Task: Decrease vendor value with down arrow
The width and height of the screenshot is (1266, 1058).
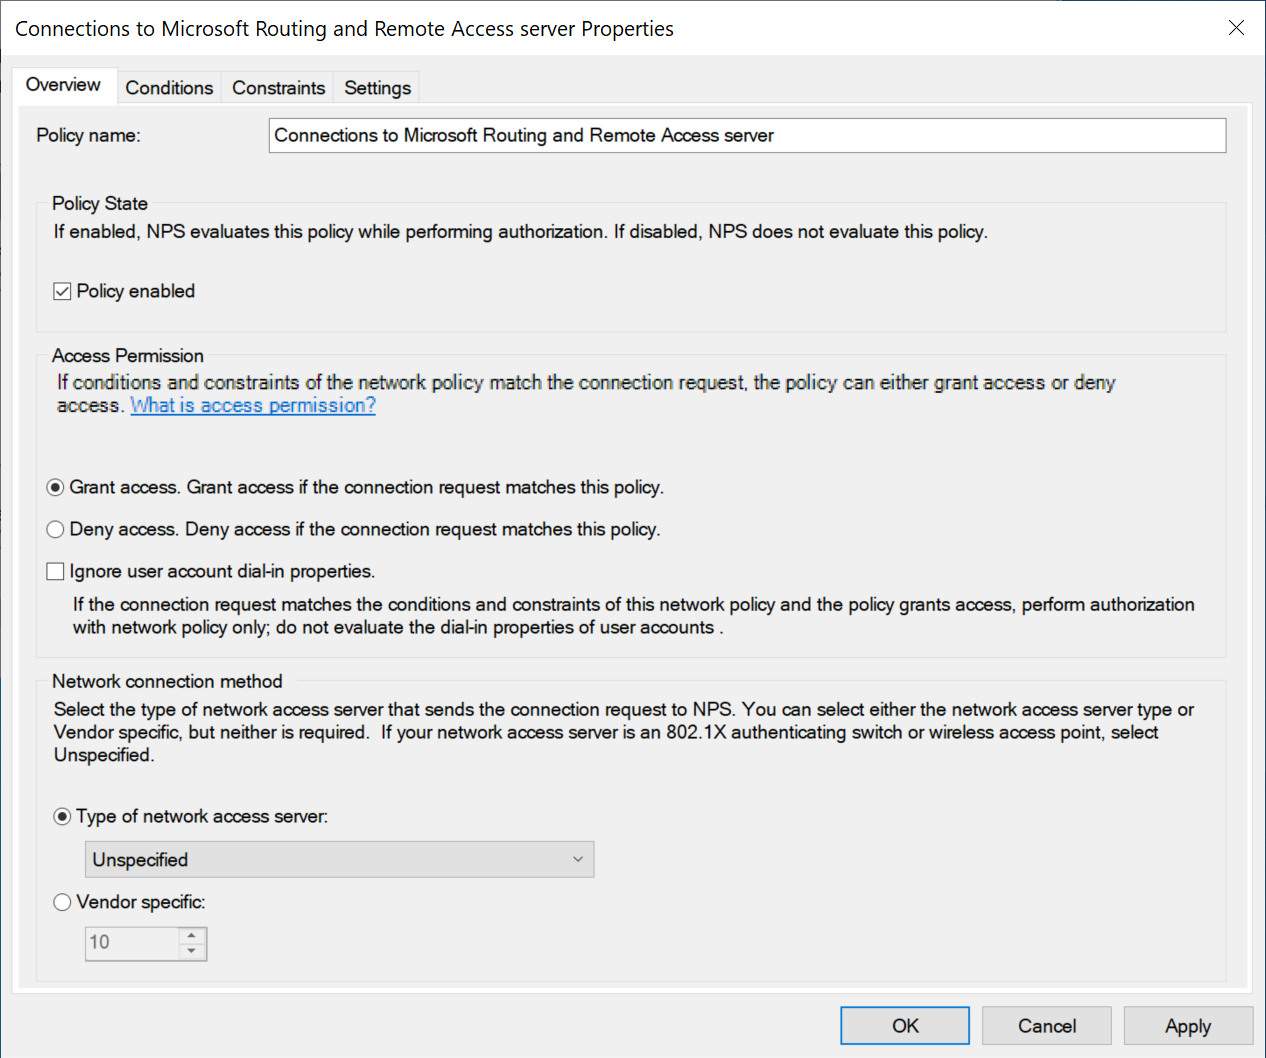Action: (192, 951)
